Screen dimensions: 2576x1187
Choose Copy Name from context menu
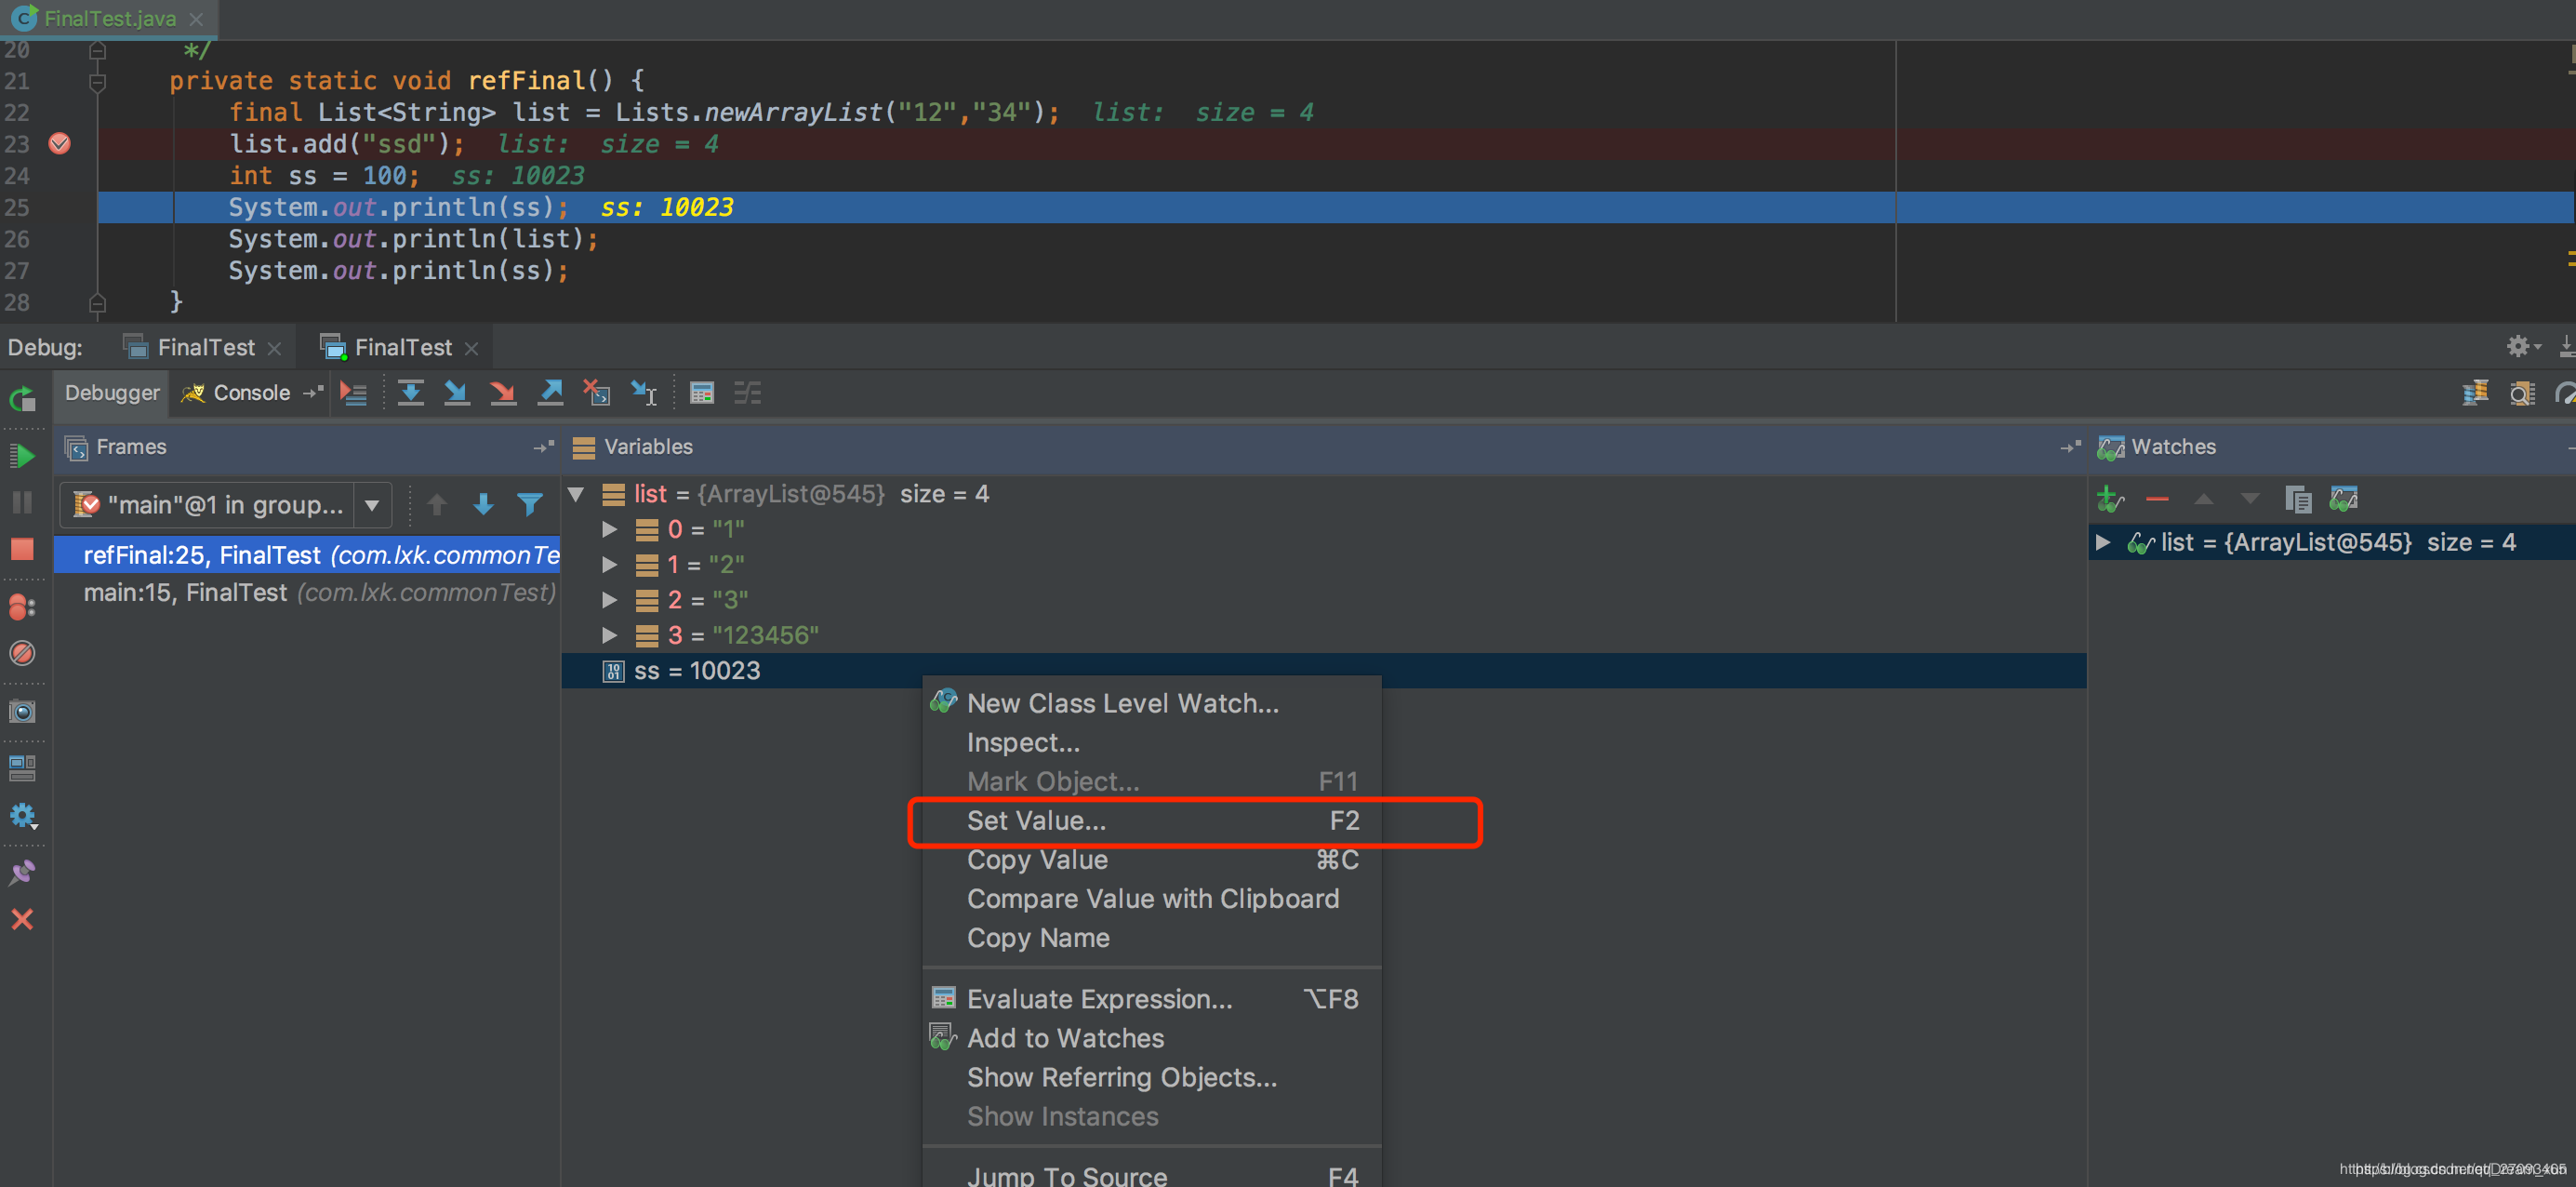[x=1152, y=938]
